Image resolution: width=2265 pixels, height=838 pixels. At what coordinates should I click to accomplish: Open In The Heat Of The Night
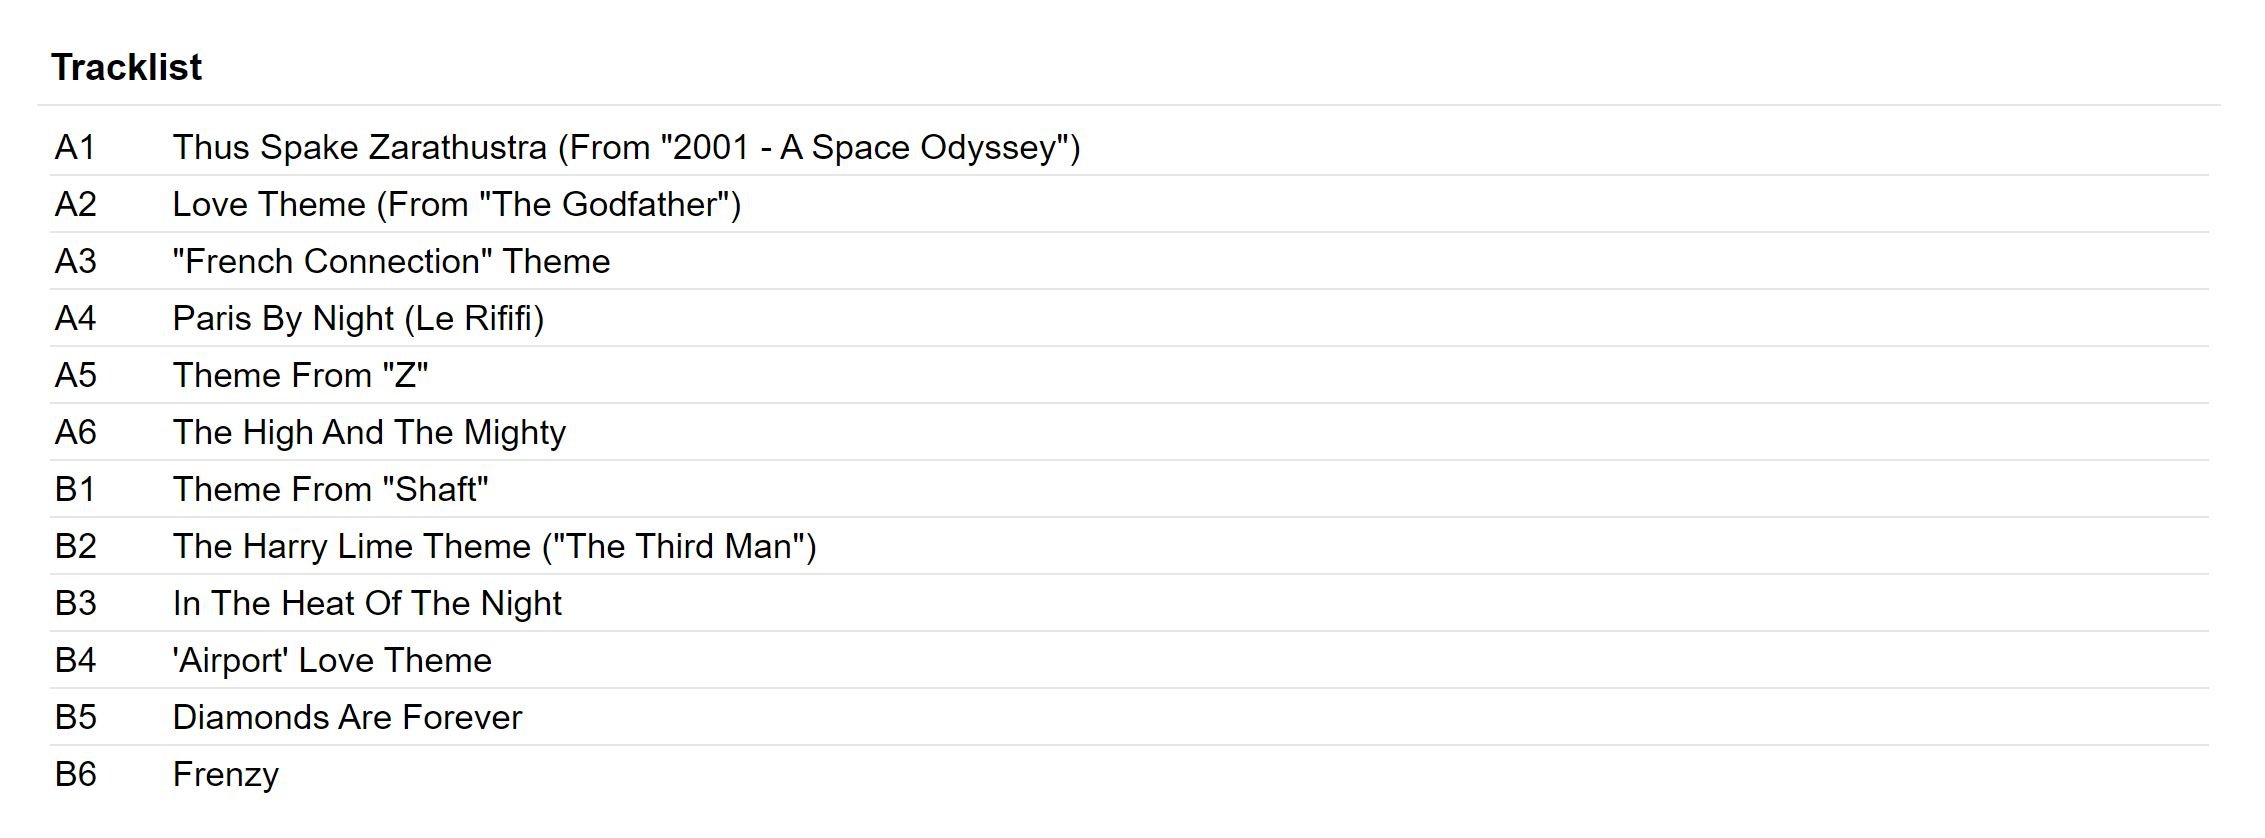pyautogui.click(x=367, y=603)
